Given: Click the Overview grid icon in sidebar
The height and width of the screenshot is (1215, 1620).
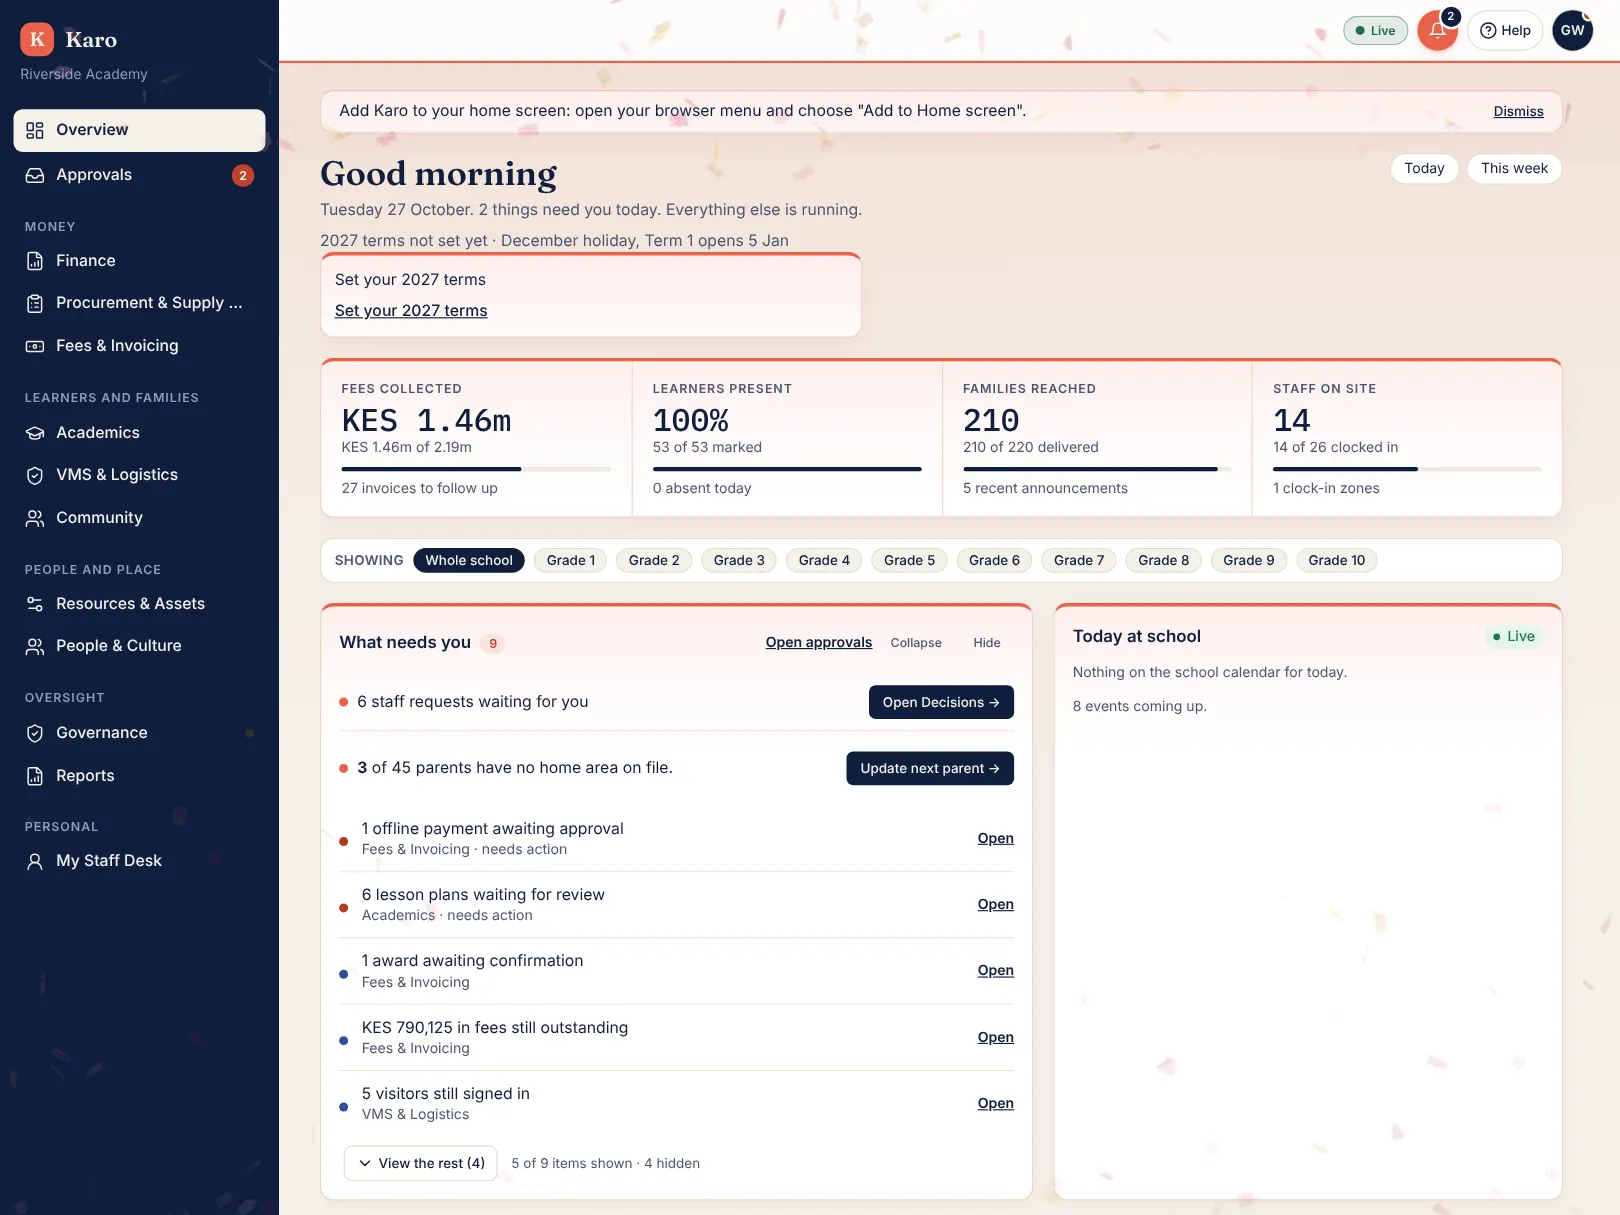Looking at the screenshot, I should point(35,130).
